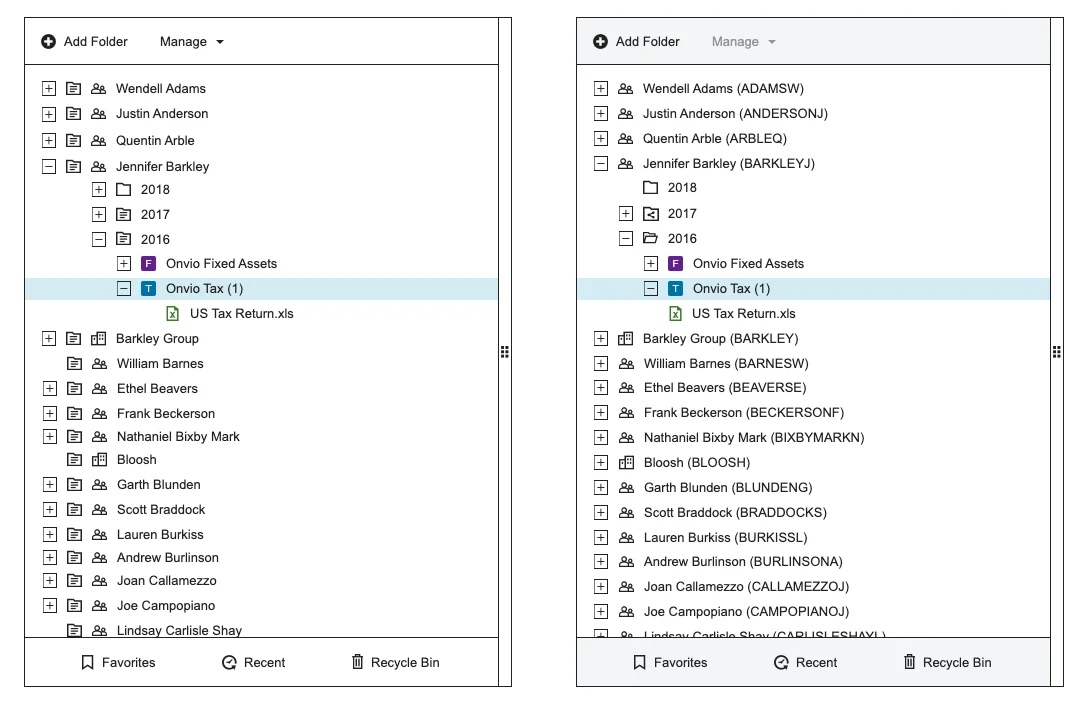
Task: Select Nathaniel Bixby Mark (BIXBYMARKN)
Action: [x=754, y=438]
